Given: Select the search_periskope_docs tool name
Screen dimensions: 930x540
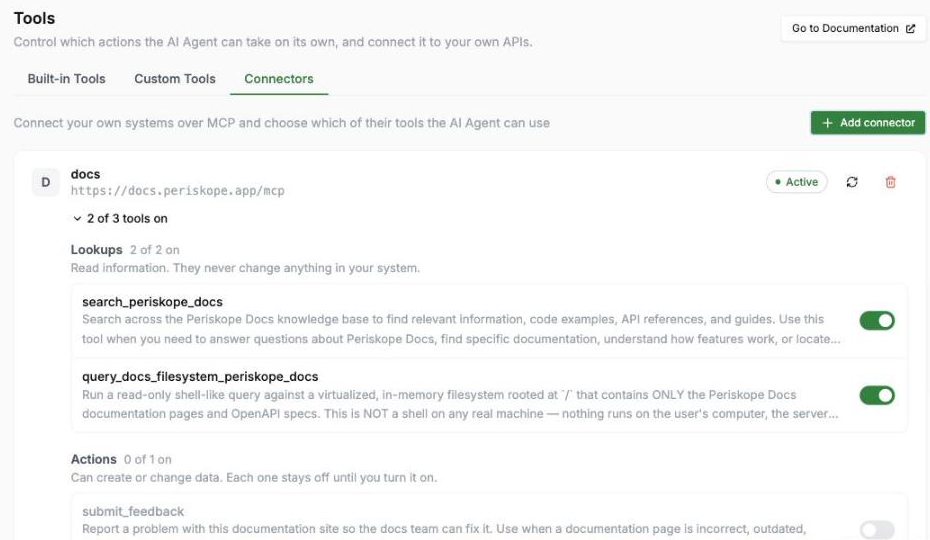Looking at the screenshot, I should coord(152,302).
